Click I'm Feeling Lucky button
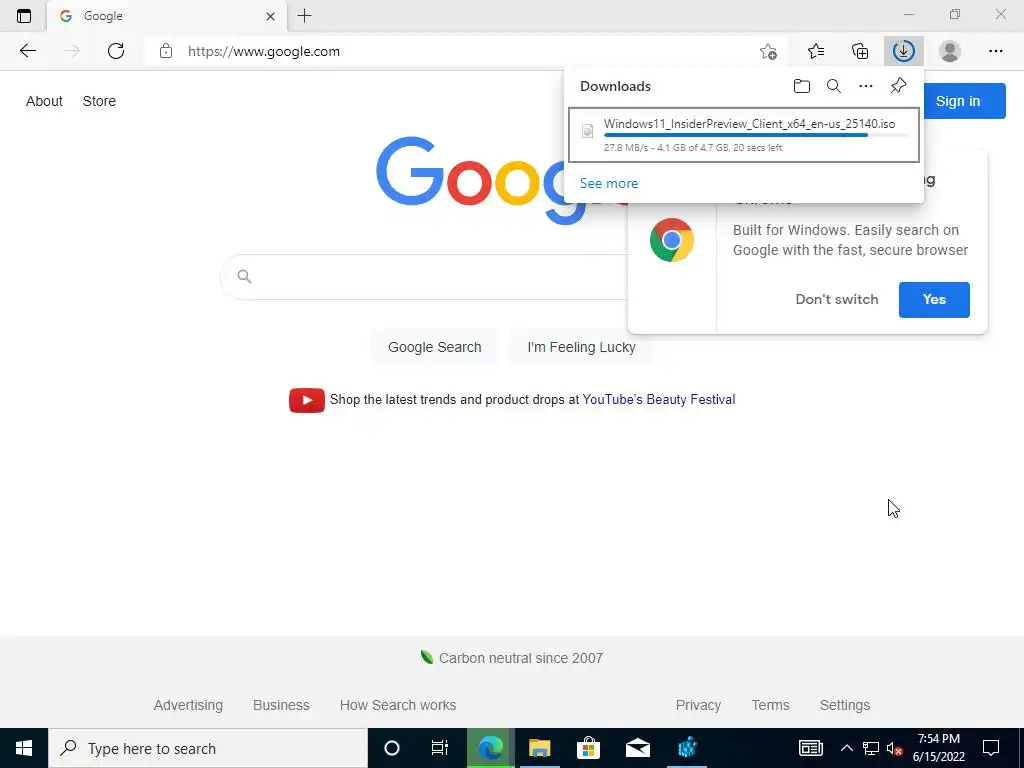Screen dimensions: 1024x768 pos(581,347)
